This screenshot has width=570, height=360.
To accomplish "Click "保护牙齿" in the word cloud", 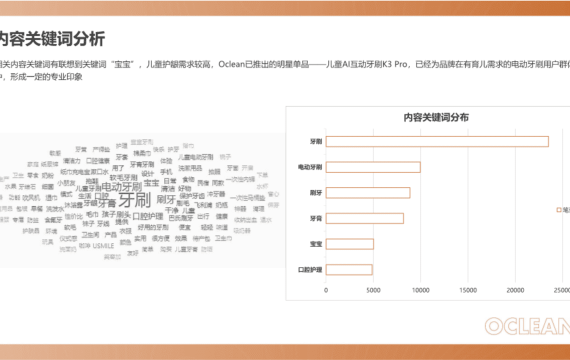I will (x=192, y=196).
